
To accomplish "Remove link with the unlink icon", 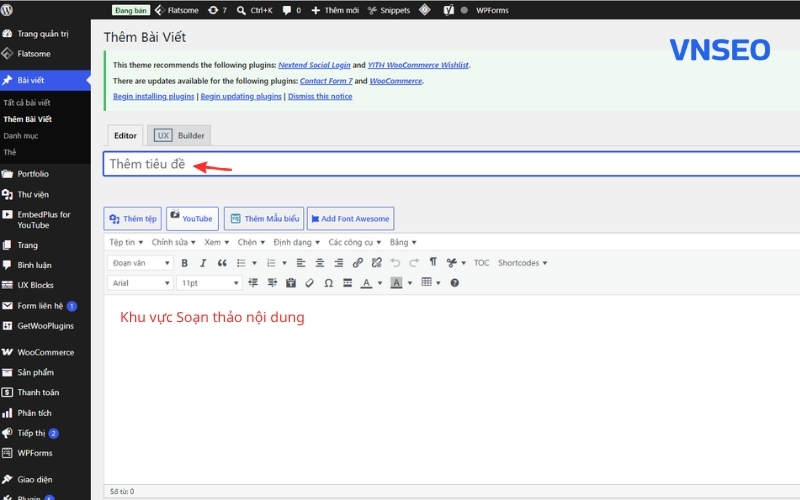I will click(x=377, y=263).
